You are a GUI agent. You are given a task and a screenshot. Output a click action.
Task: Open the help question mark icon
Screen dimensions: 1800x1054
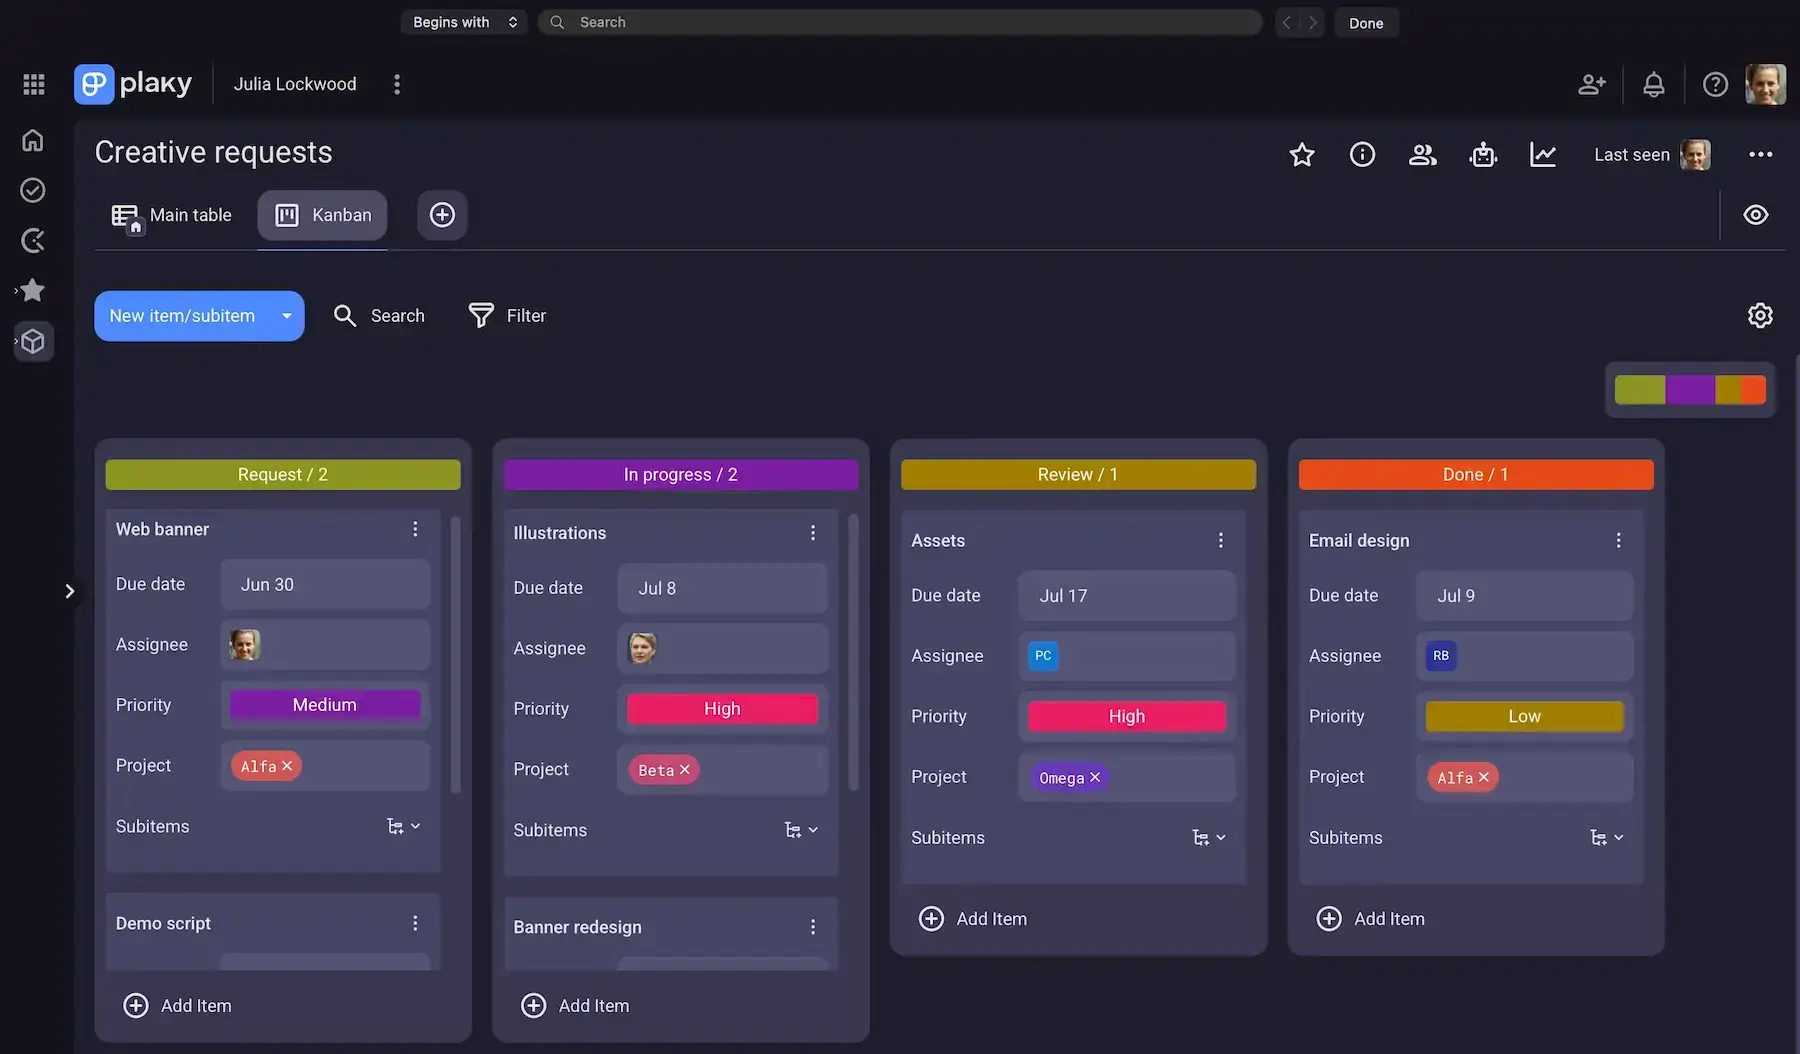click(x=1715, y=84)
